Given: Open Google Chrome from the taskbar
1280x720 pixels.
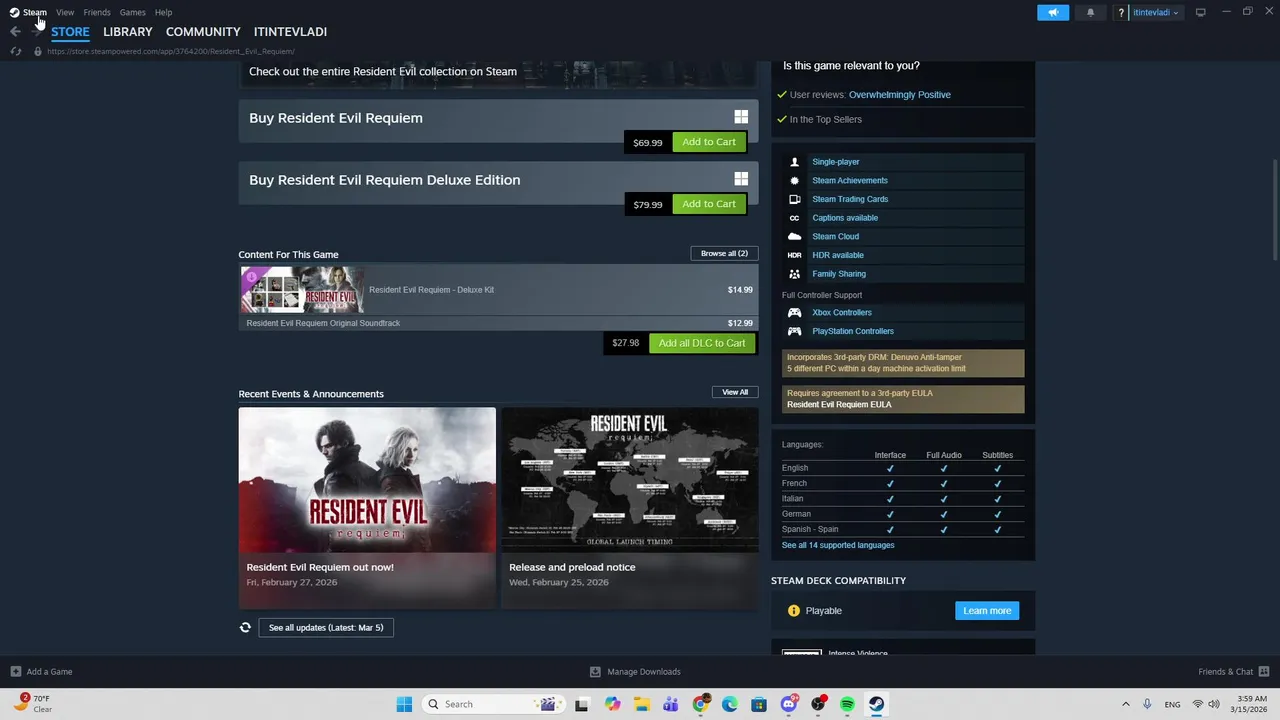Looking at the screenshot, I should click(700, 704).
